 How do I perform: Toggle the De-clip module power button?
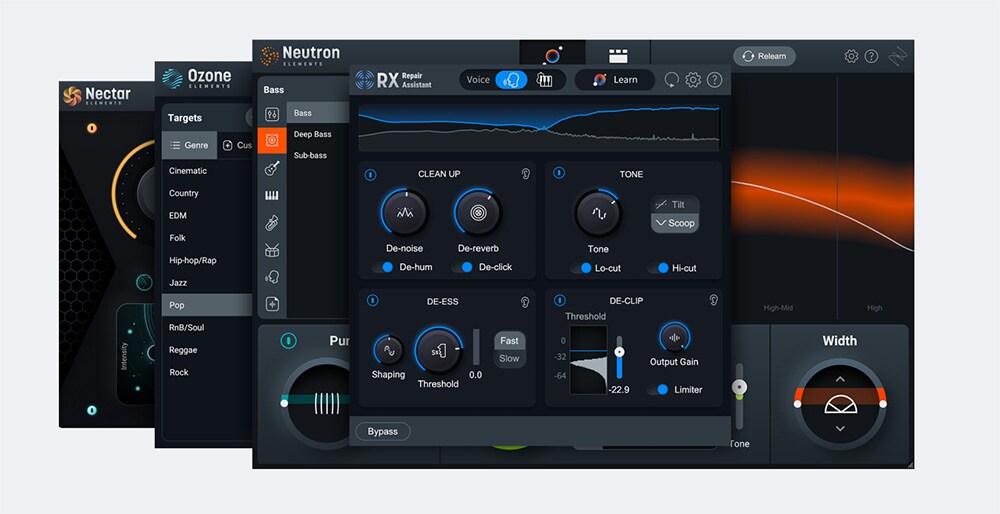click(x=559, y=300)
